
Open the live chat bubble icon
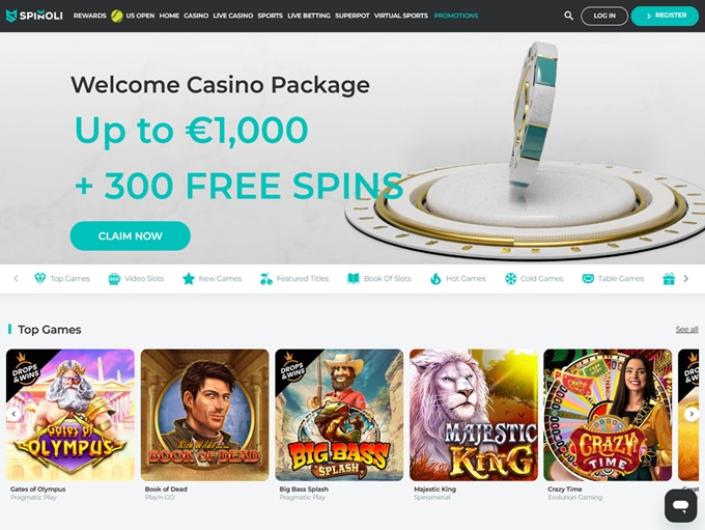point(681,505)
